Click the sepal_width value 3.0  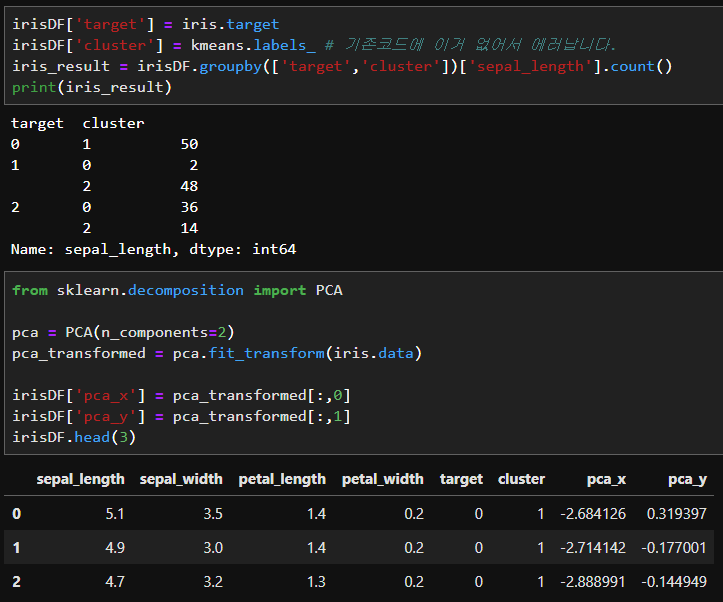pyautogui.click(x=213, y=548)
